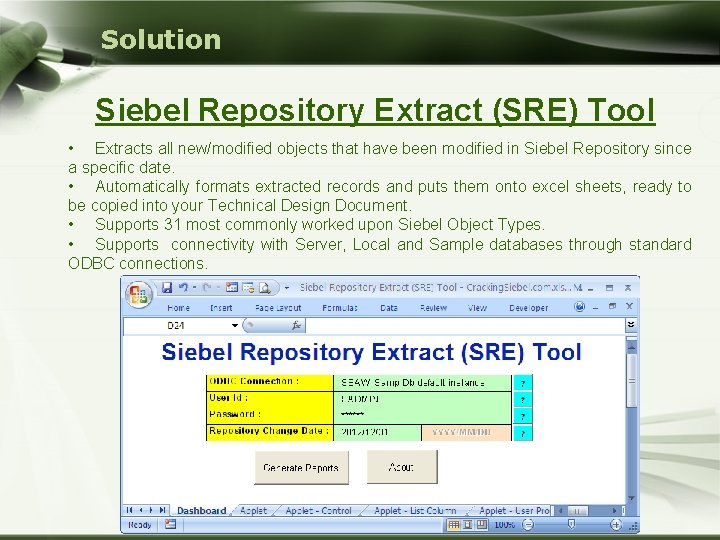Click the blue worksheet title Siebel Repository Extract

pyautogui.click(x=371, y=352)
